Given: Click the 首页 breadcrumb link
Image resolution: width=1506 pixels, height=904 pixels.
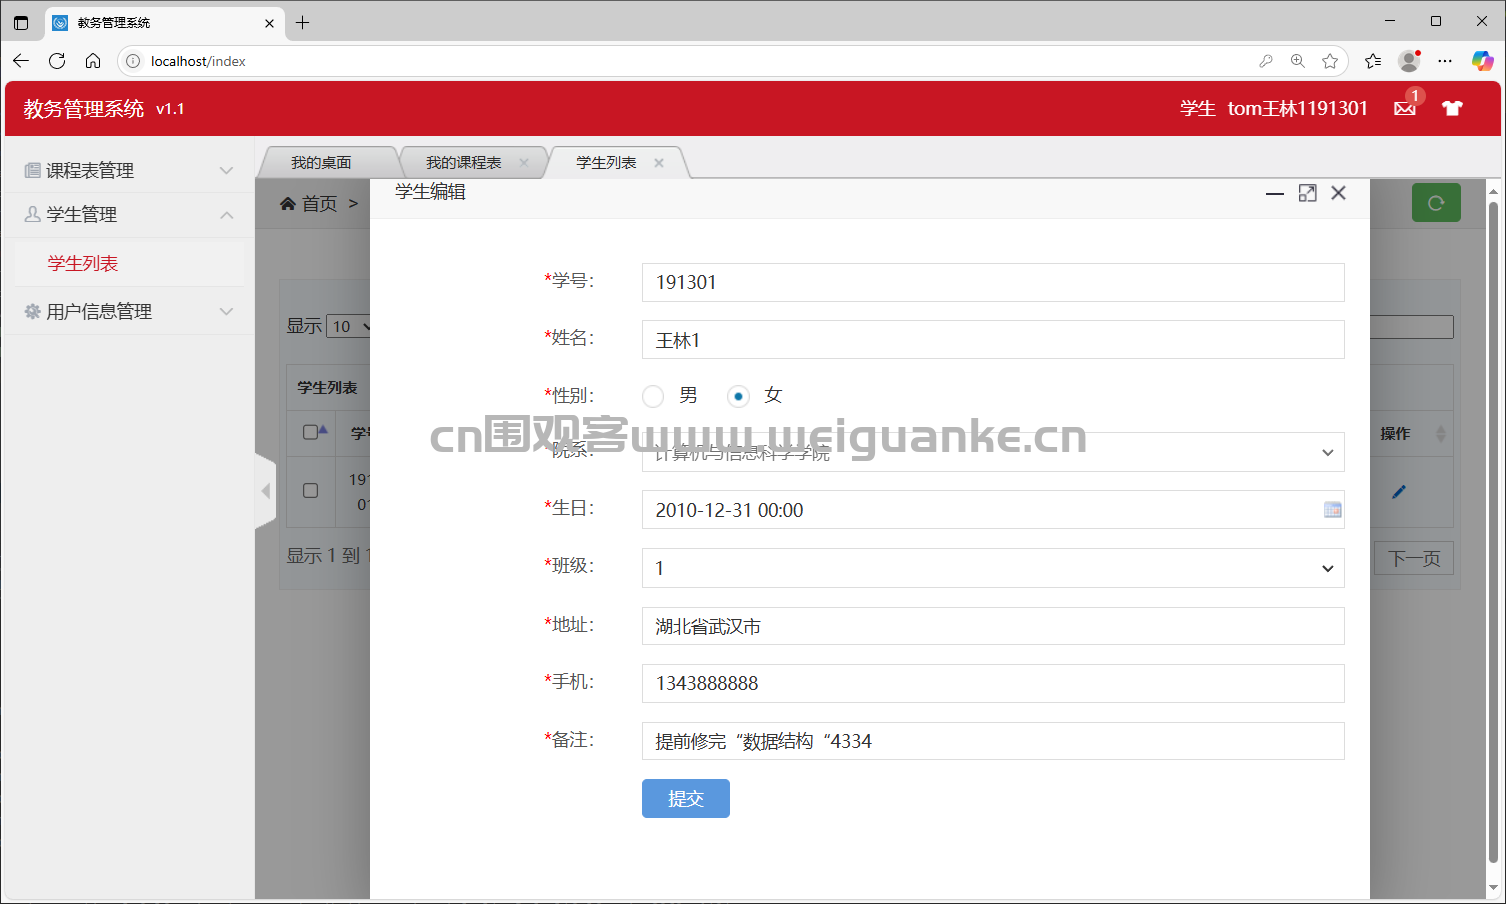Looking at the screenshot, I should point(320,203).
